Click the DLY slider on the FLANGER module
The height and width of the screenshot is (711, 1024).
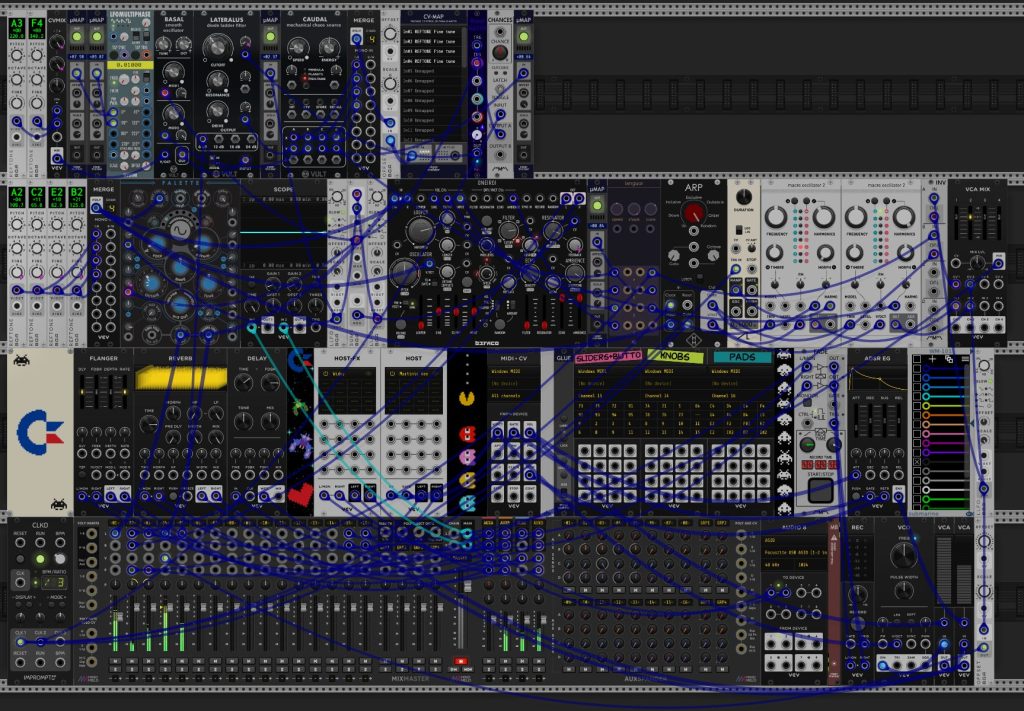(x=84, y=392)
